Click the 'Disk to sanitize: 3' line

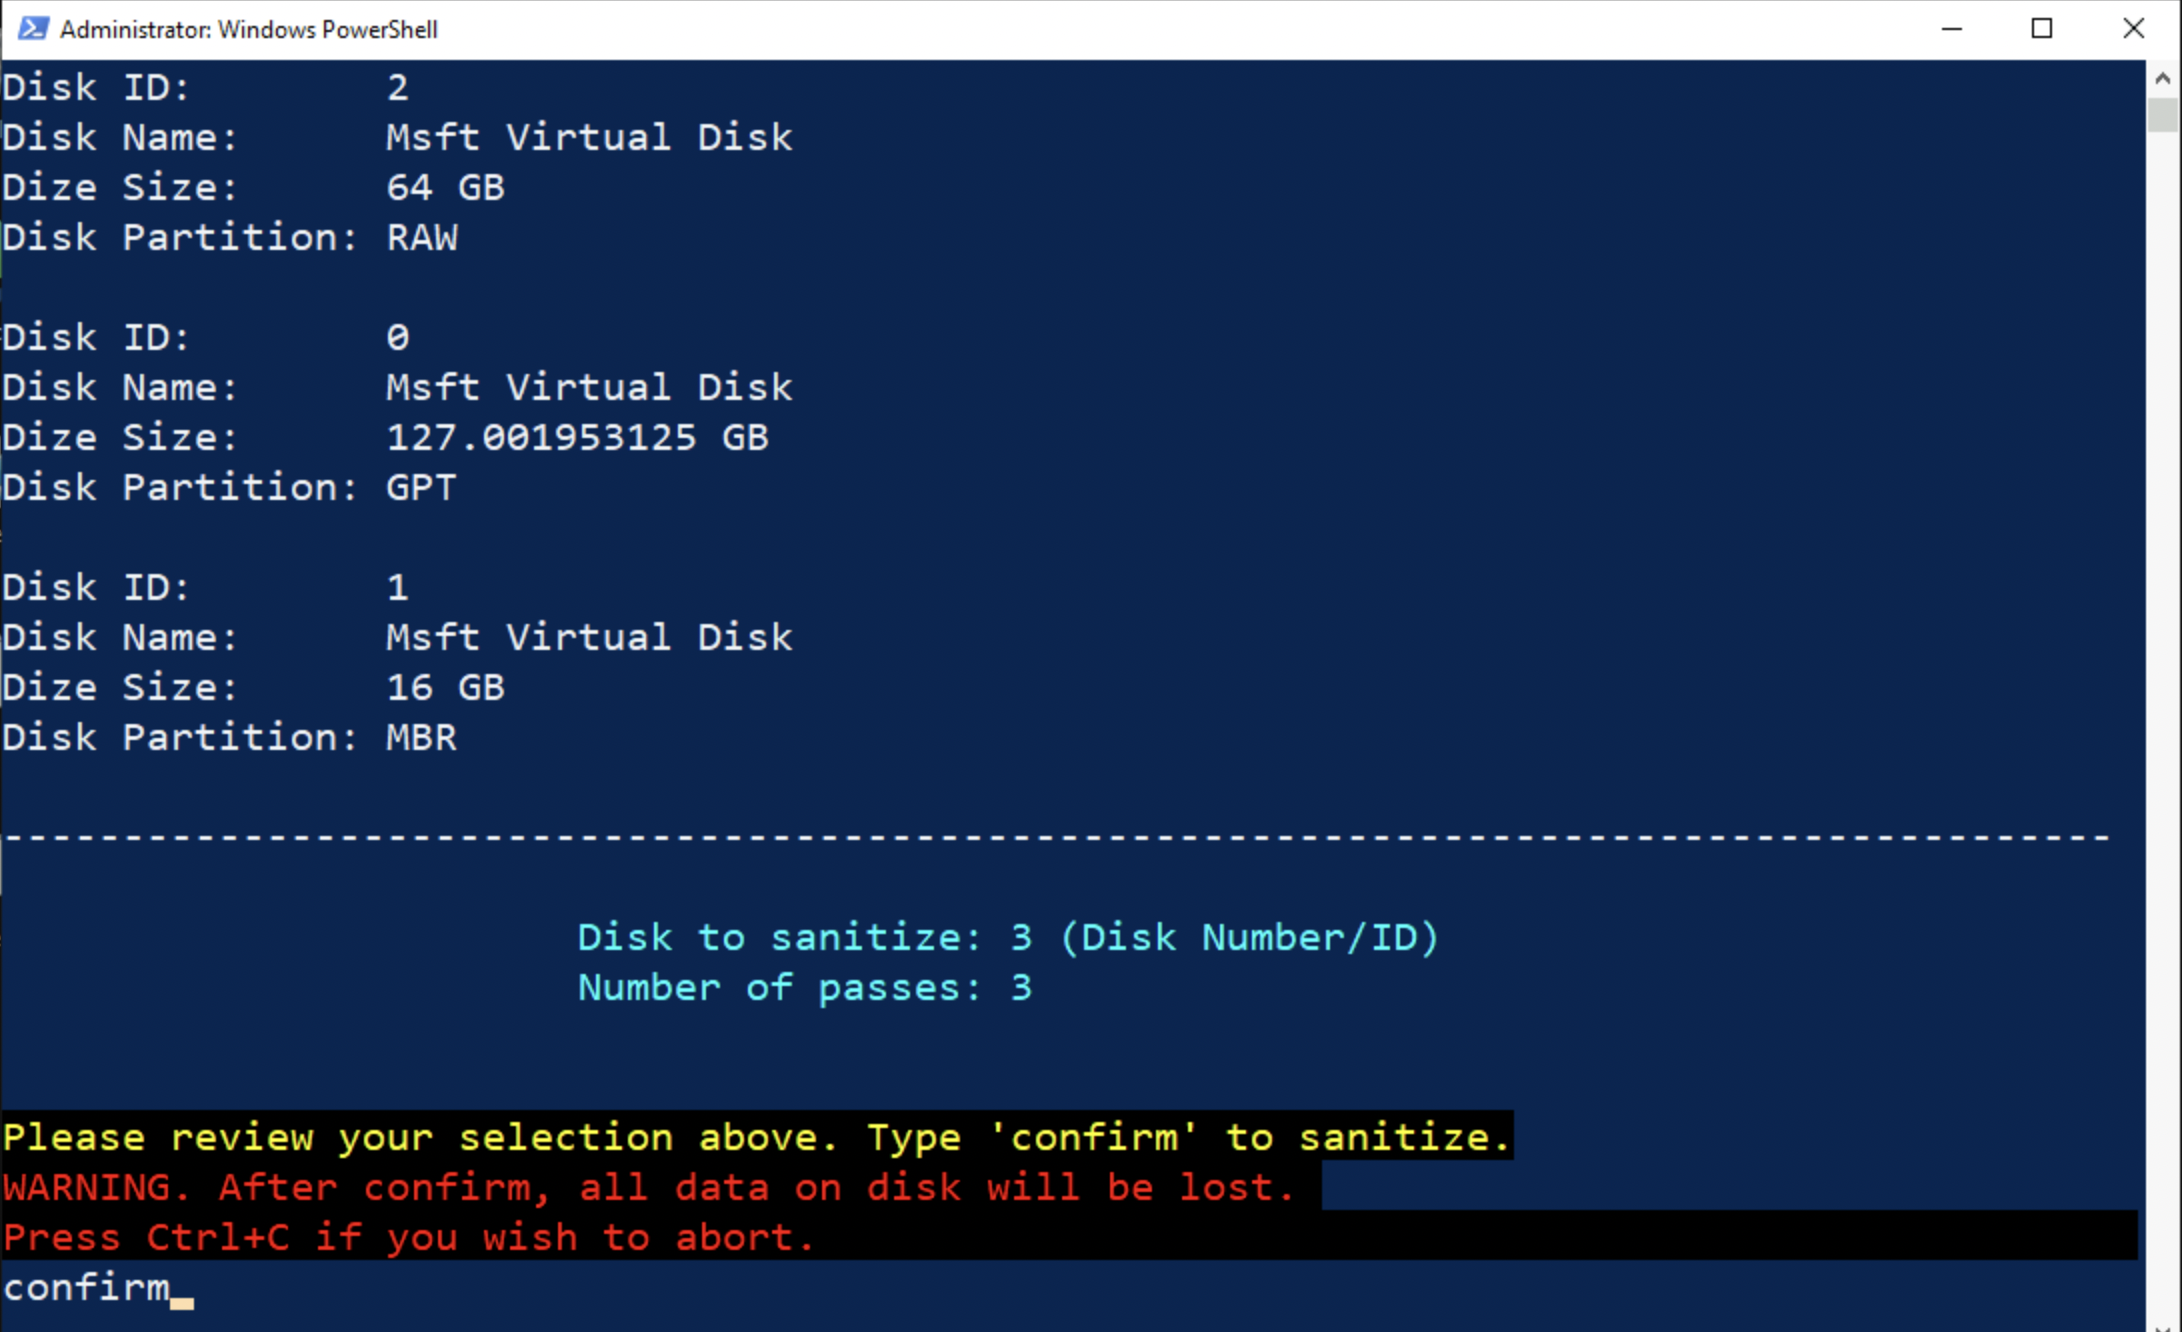1008,938
